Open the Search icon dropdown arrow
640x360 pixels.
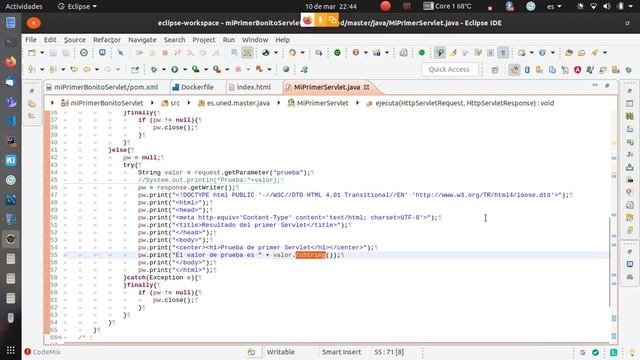click(604, 53)
